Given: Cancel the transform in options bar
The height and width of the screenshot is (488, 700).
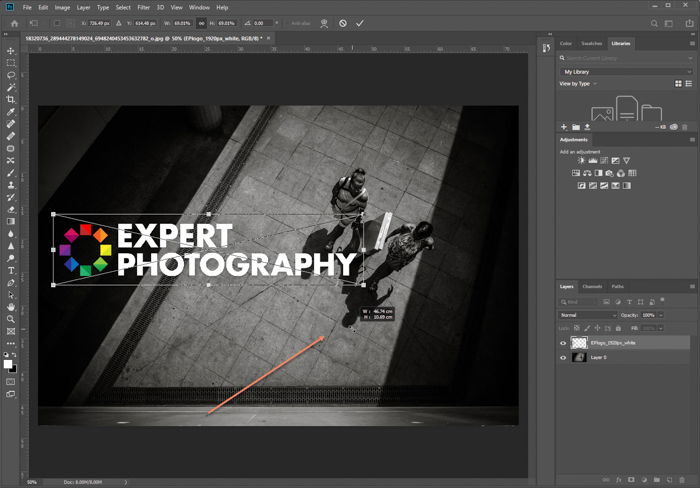Looking at the screenshot, I should (342, 23).
